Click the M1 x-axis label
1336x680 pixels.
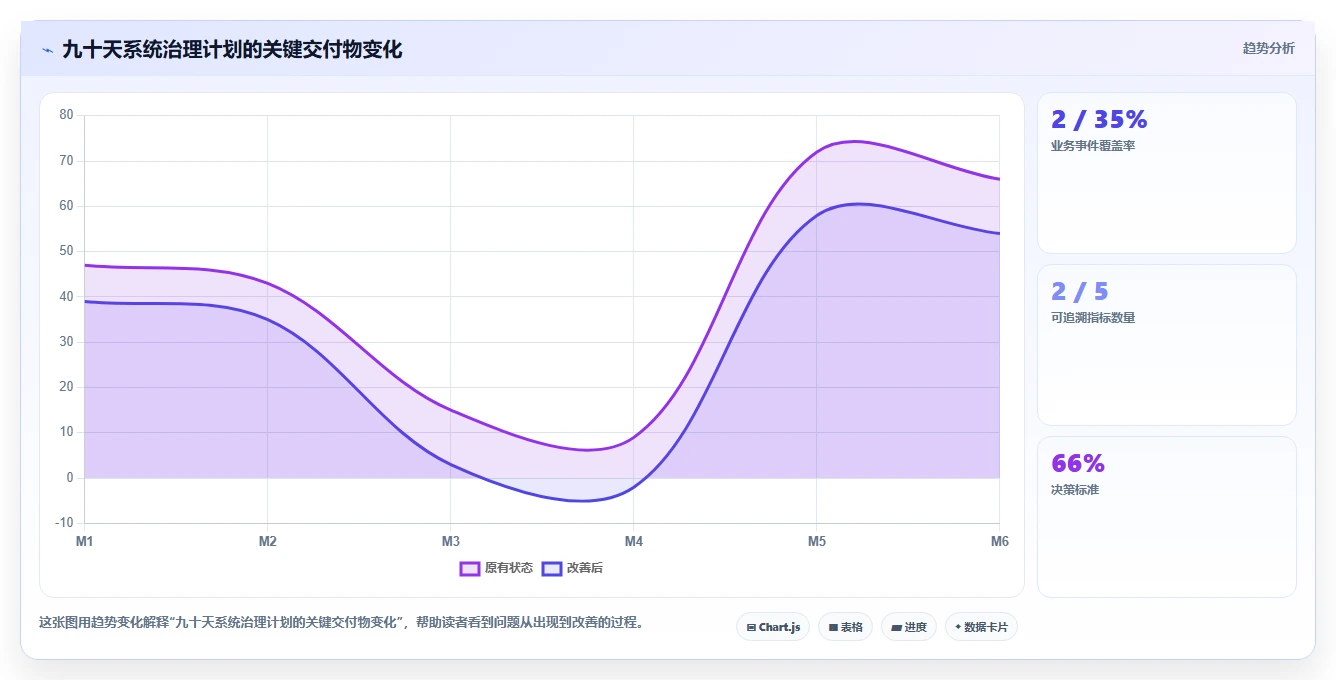pos(85,541)
